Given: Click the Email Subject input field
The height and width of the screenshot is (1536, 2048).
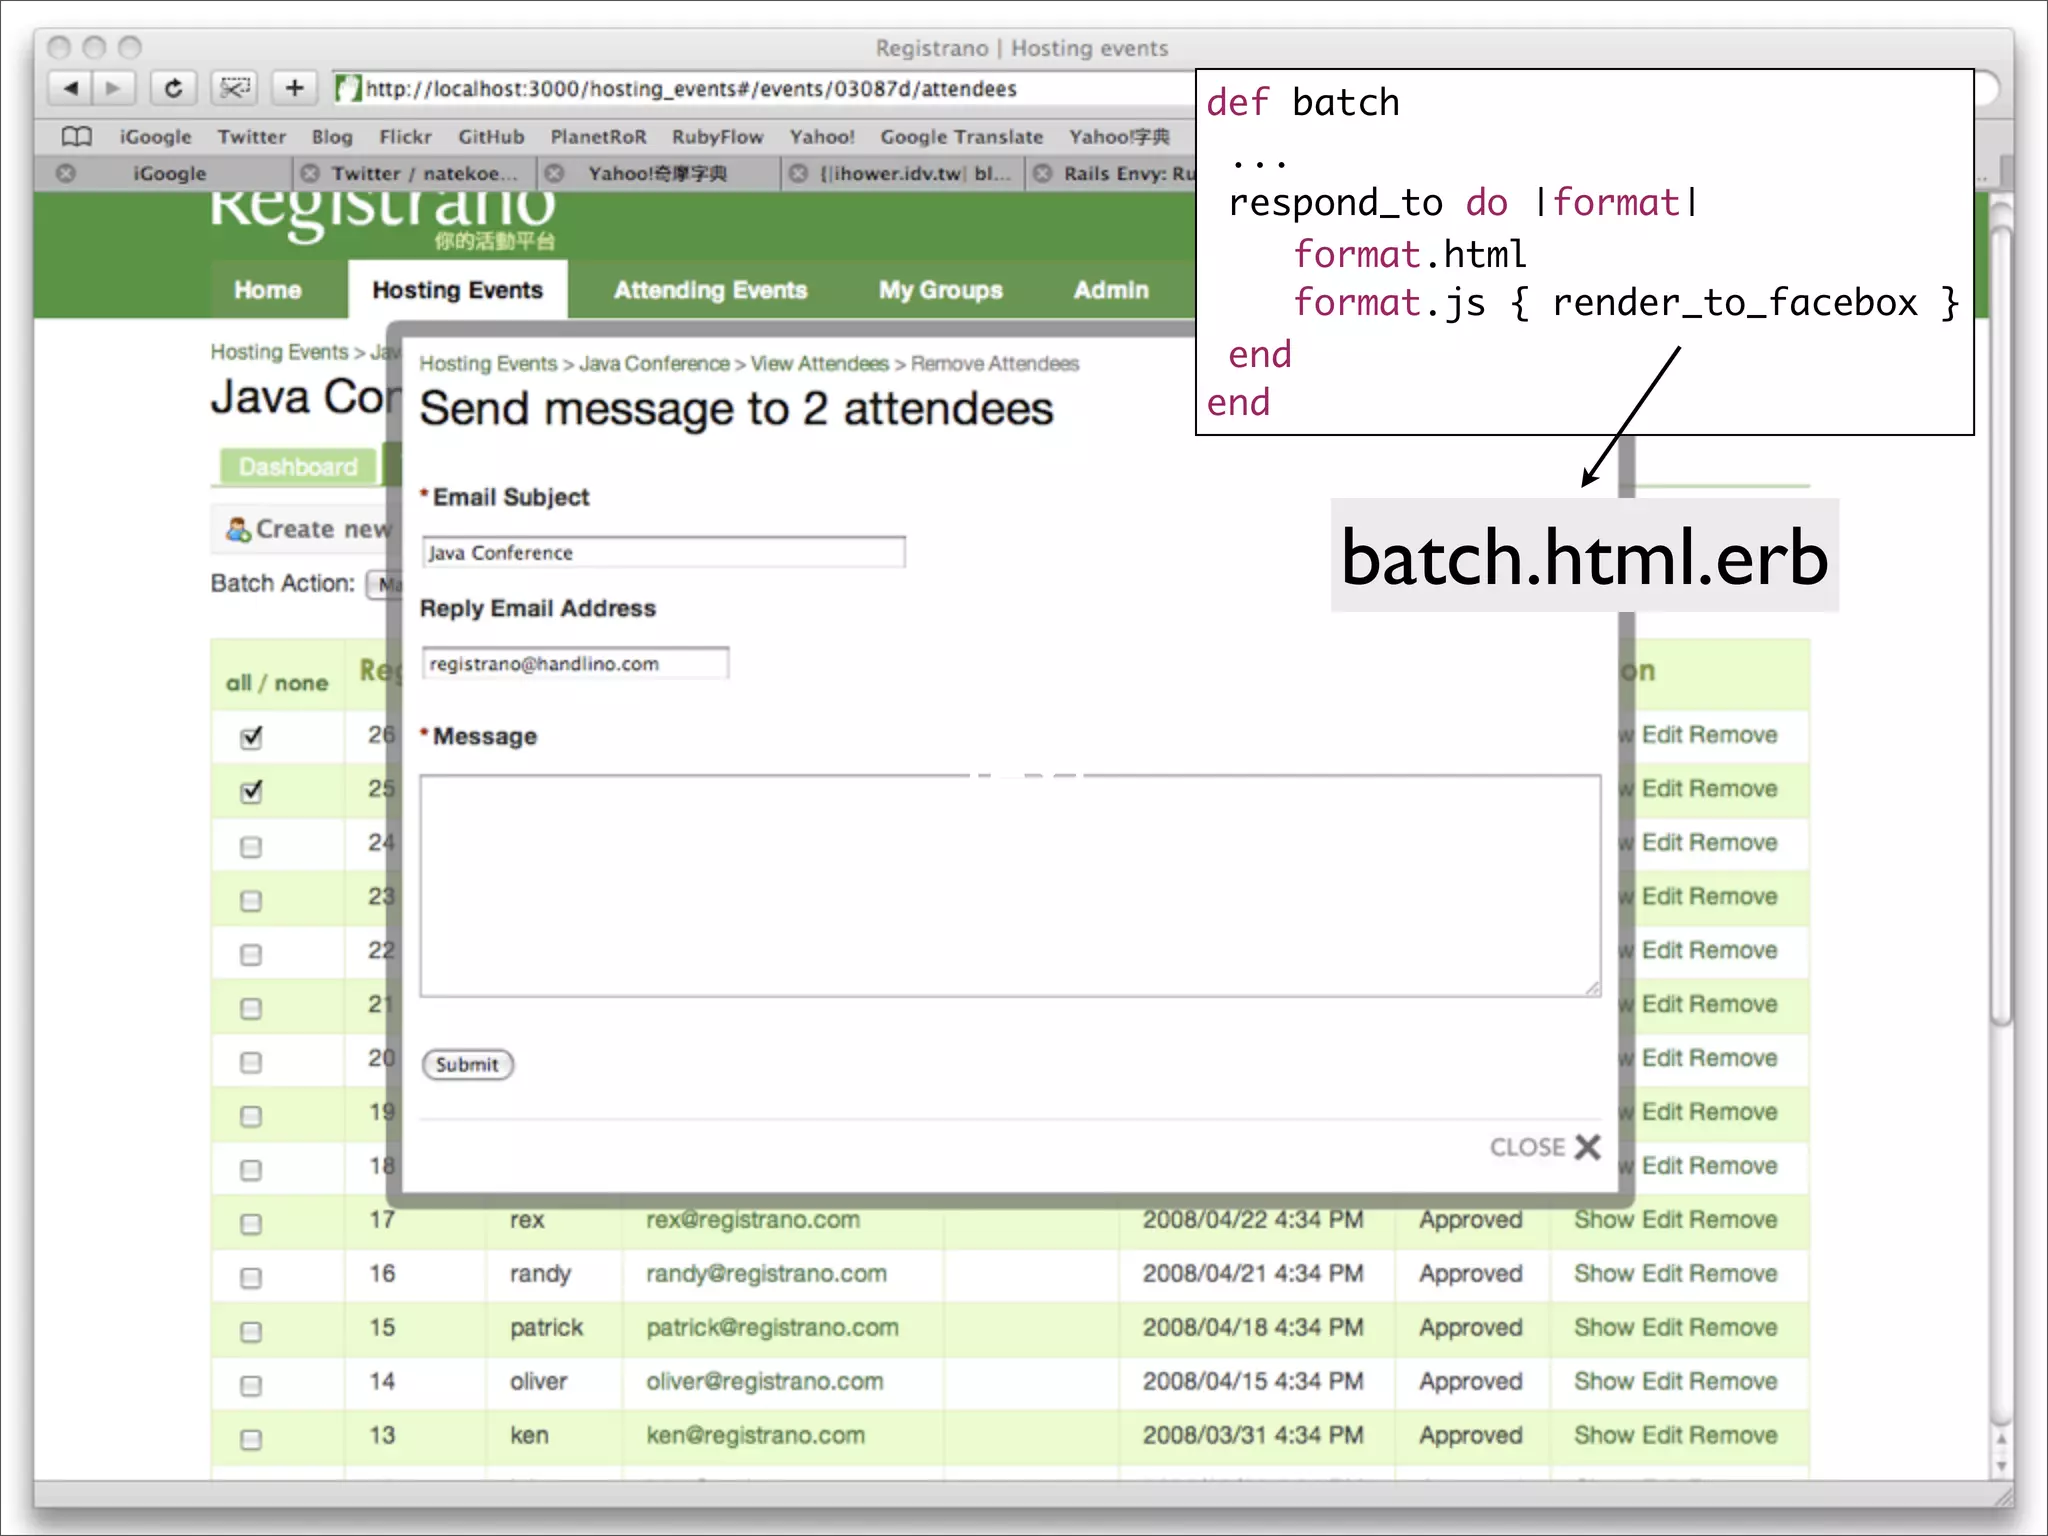Looking at the screenshot, I should (x=663, y=553).
